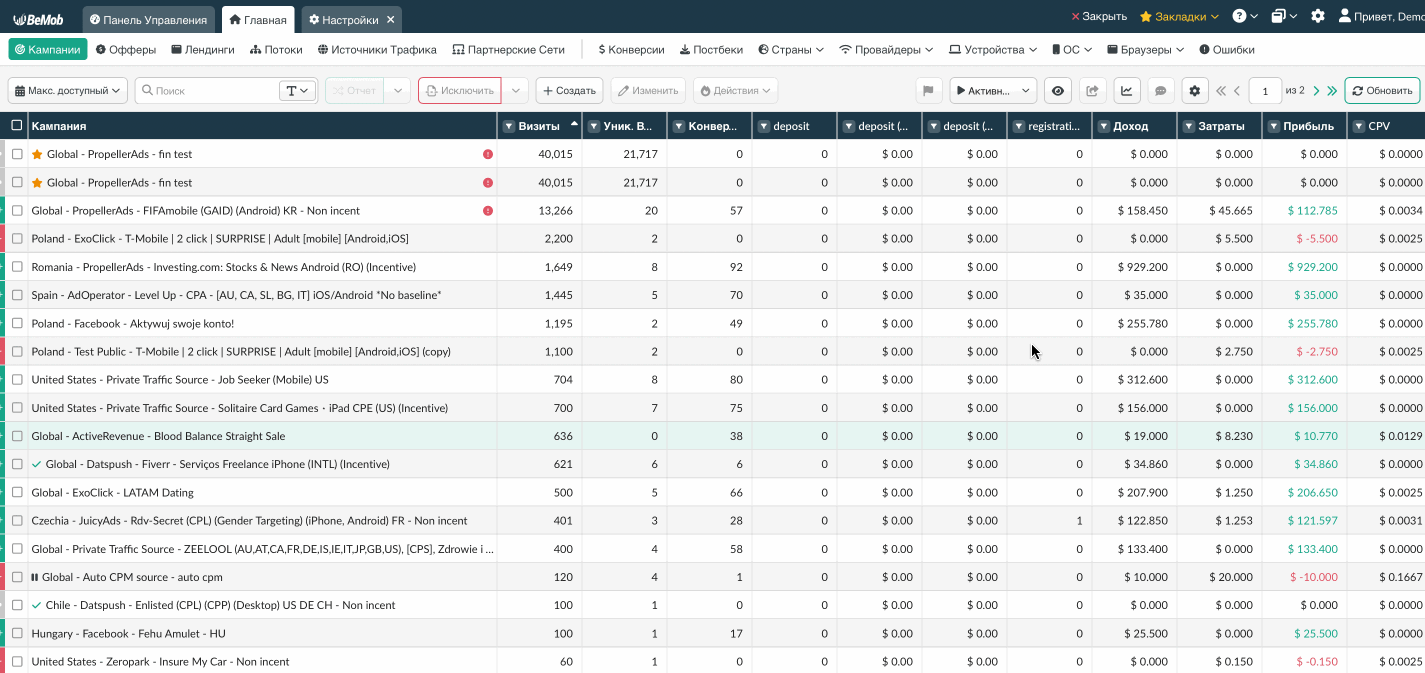
Task: Click the filter icon on the Визиты column
Action: tap(509, 126)
